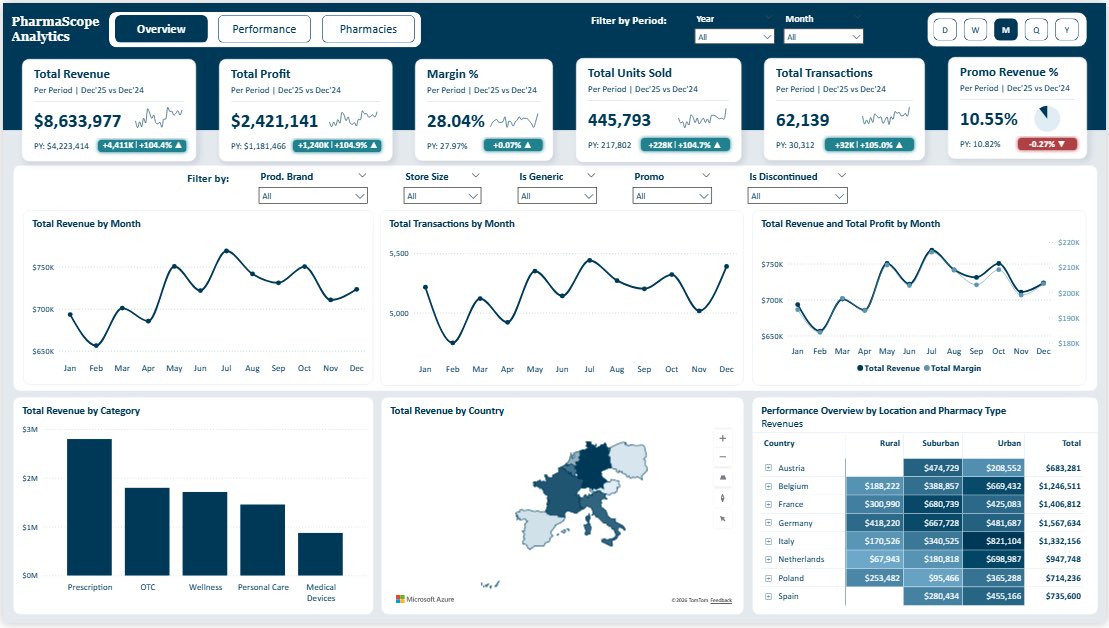
Task: Select weekly granularity W button
Action: [x=975, y=30]
